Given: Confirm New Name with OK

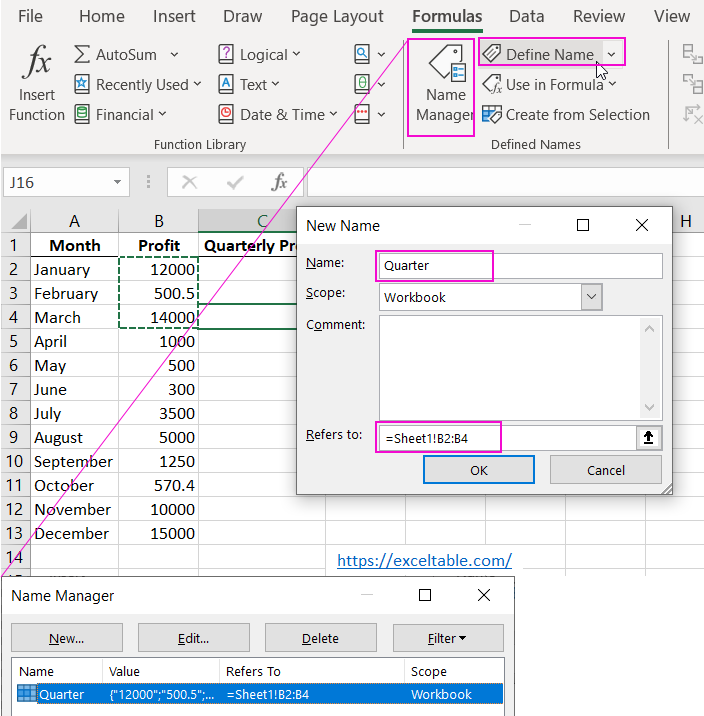Looking at the screenshot, I should point(478,470).
